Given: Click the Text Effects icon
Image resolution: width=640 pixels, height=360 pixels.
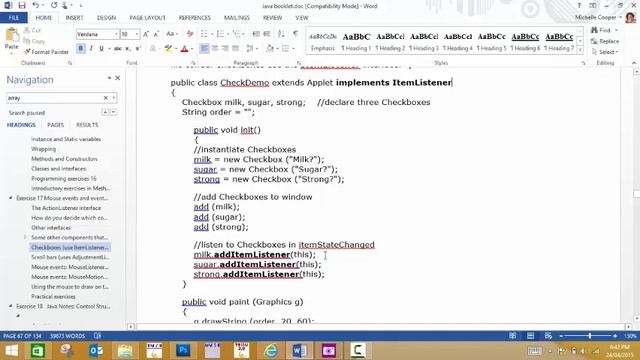Looking at the screenshot, I should (x=153, y=49).
